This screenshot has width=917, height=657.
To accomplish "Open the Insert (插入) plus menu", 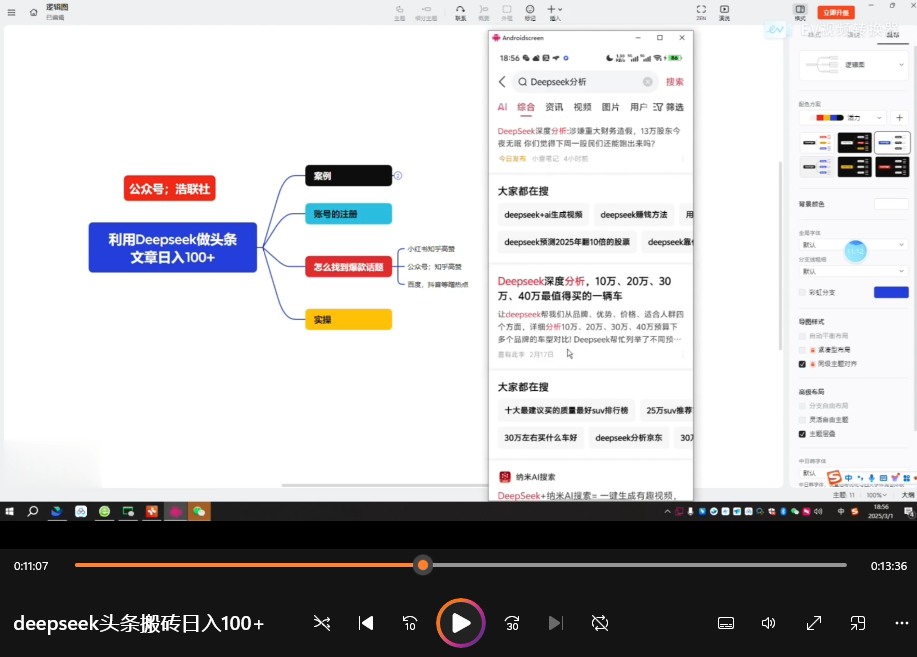I will pyautogui.click(x=554, y=12).
